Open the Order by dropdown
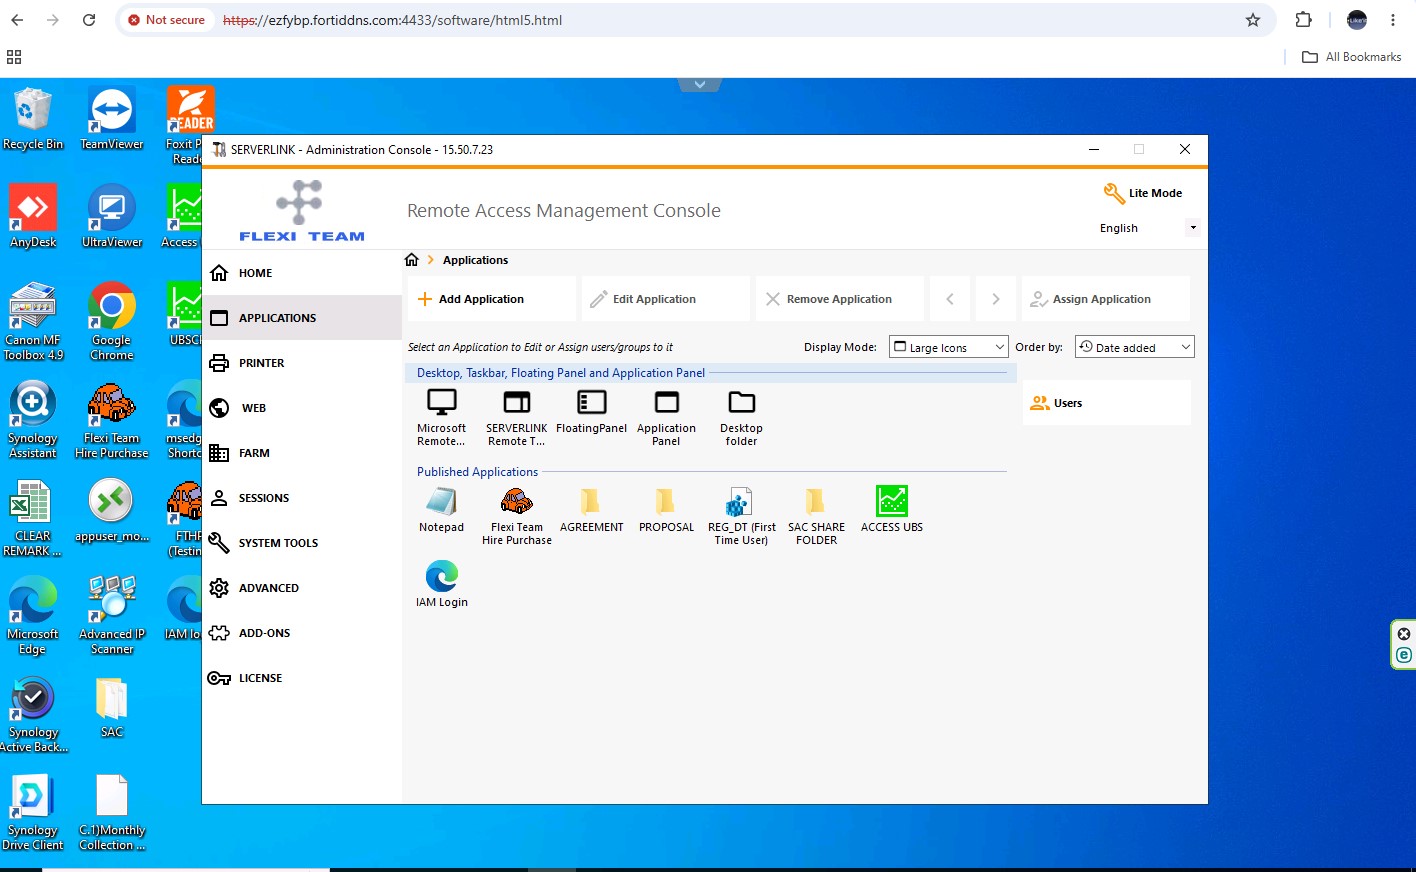 point(1135,347)
